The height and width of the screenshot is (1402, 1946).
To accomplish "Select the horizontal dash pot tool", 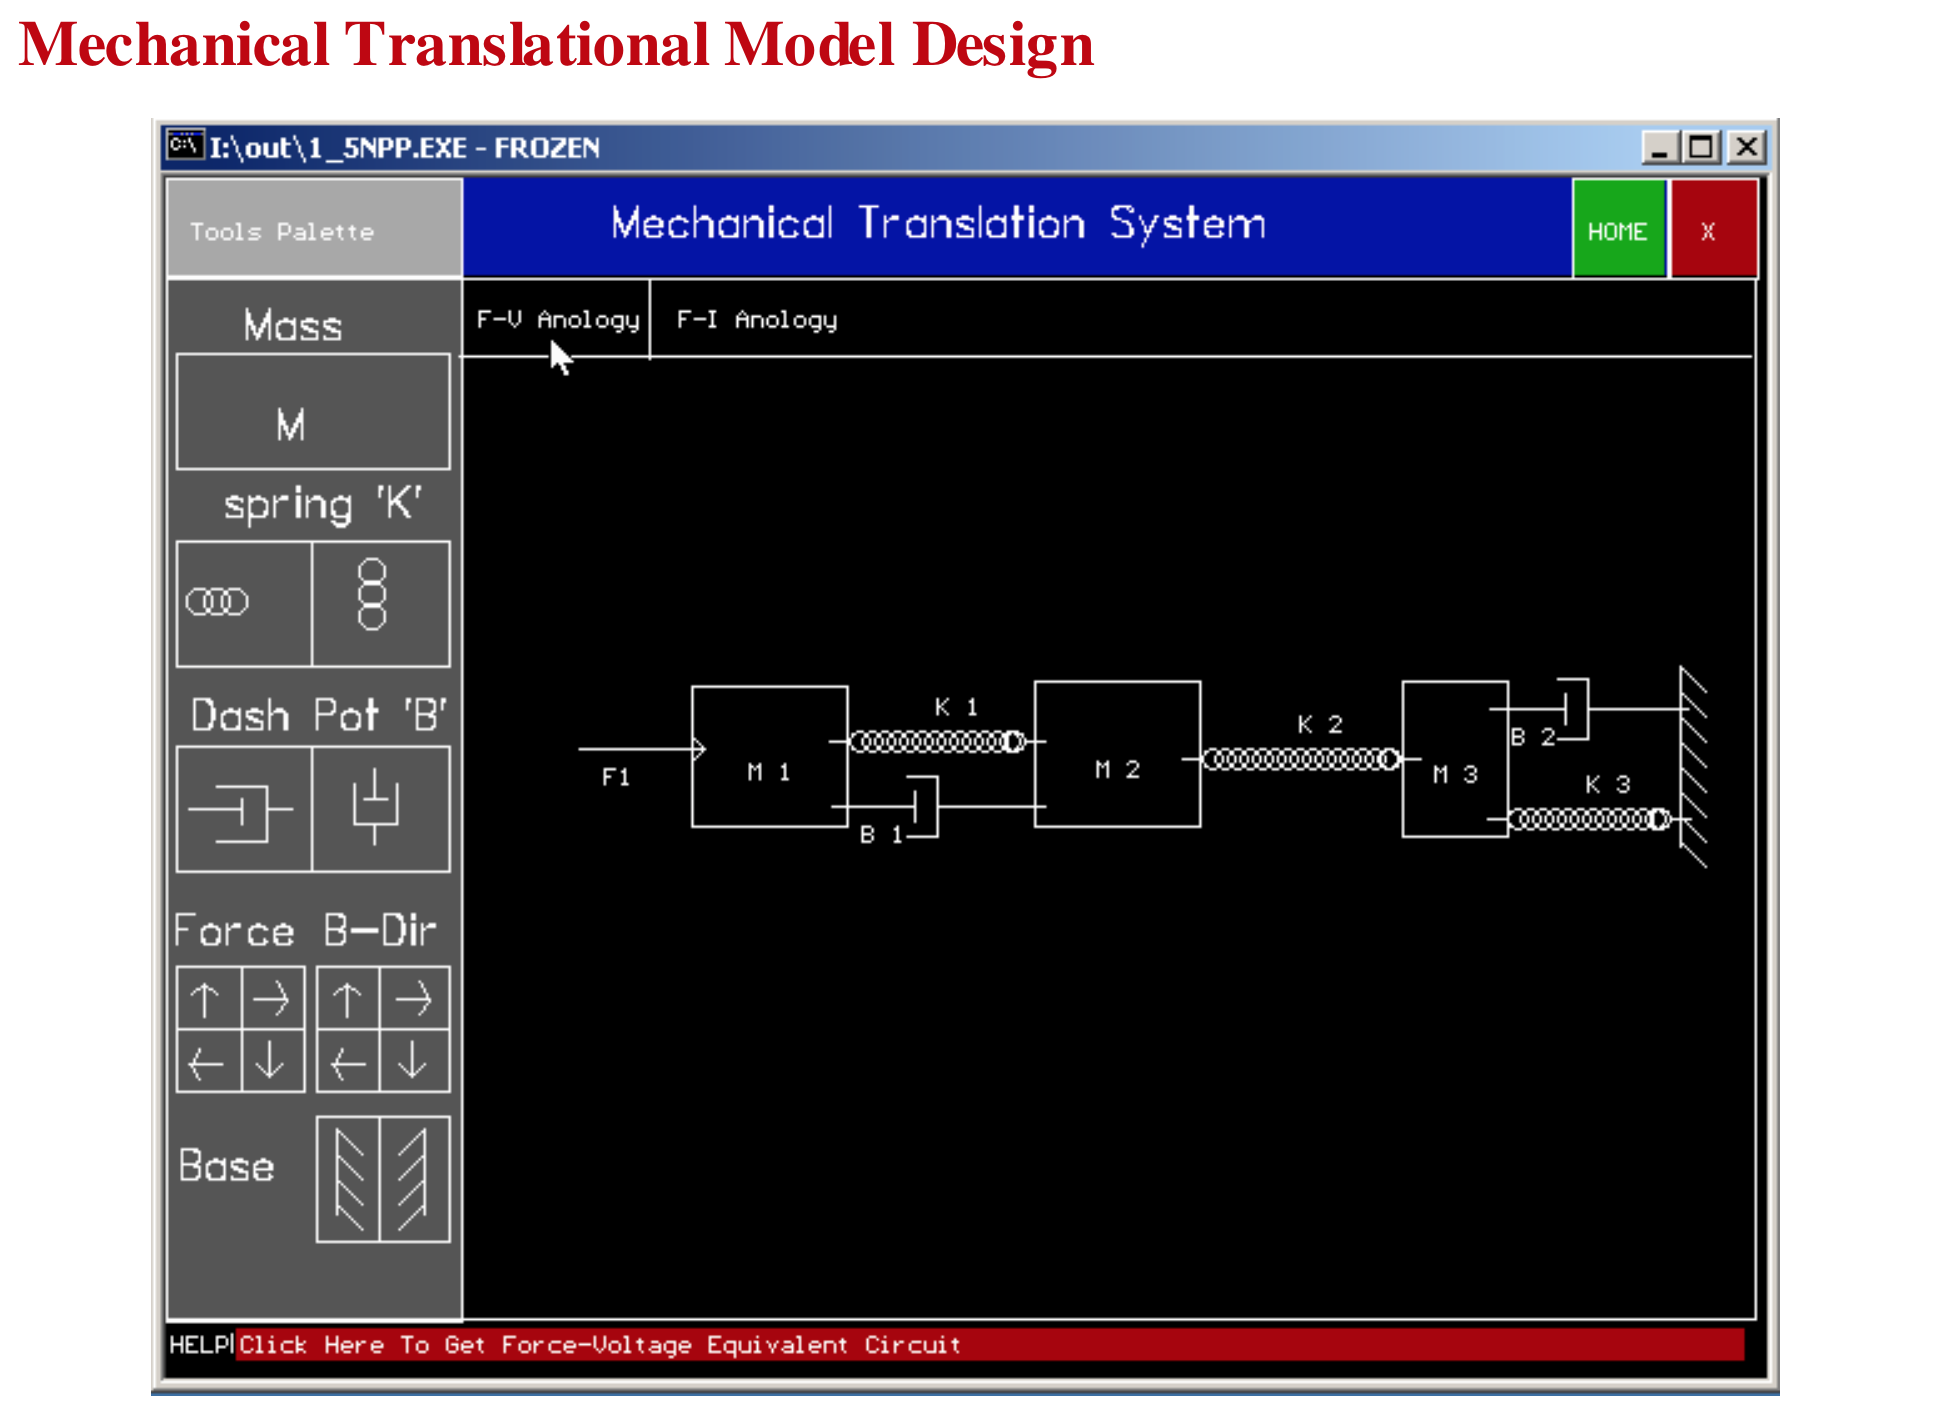I will pyautogui.click(x=243, y=809).
